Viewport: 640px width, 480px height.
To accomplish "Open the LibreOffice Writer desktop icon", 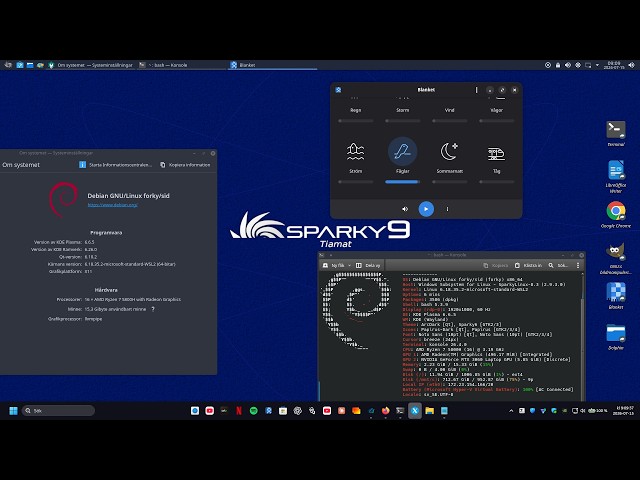I will [x=616, y=176].
